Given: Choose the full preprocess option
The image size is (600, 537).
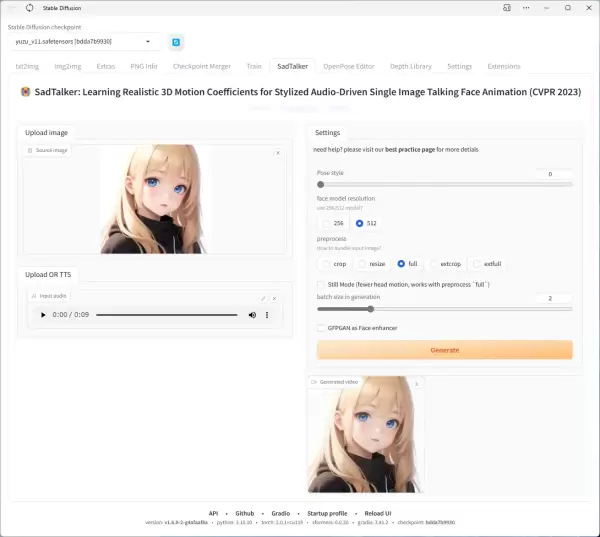Looking at the screenshot, I should click(x=407, y=264).
